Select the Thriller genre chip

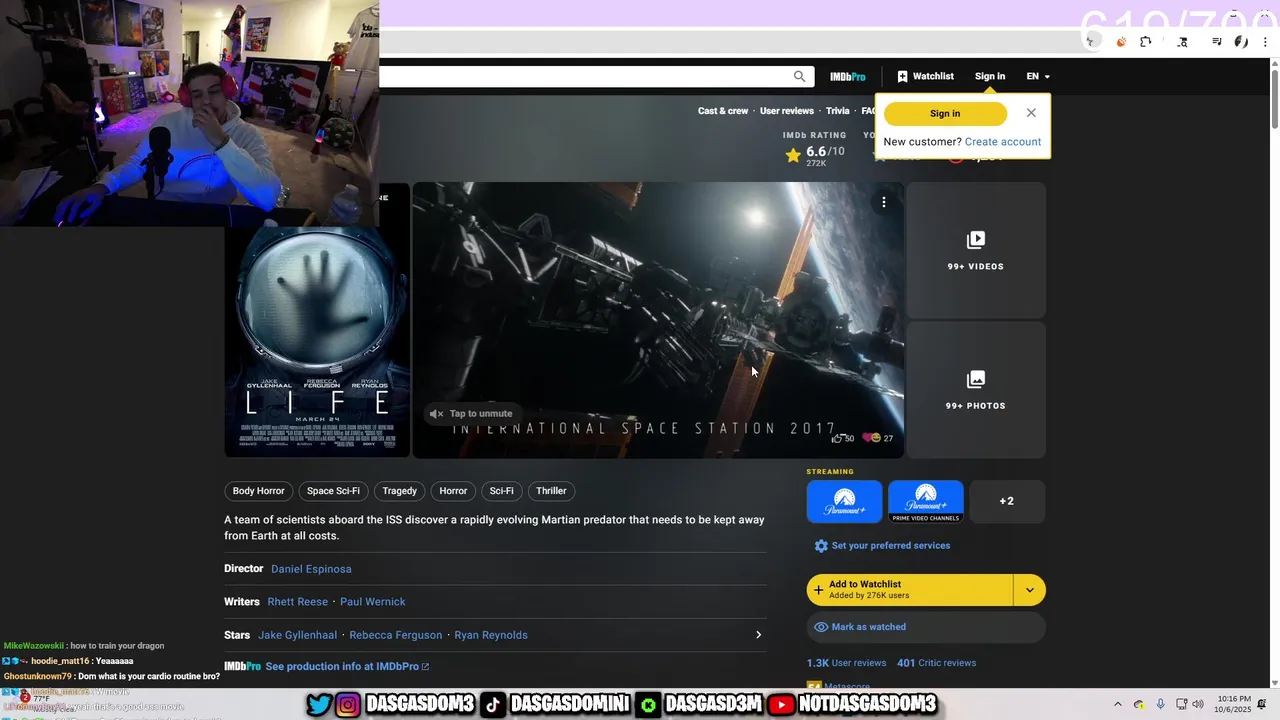coord(551,491)
